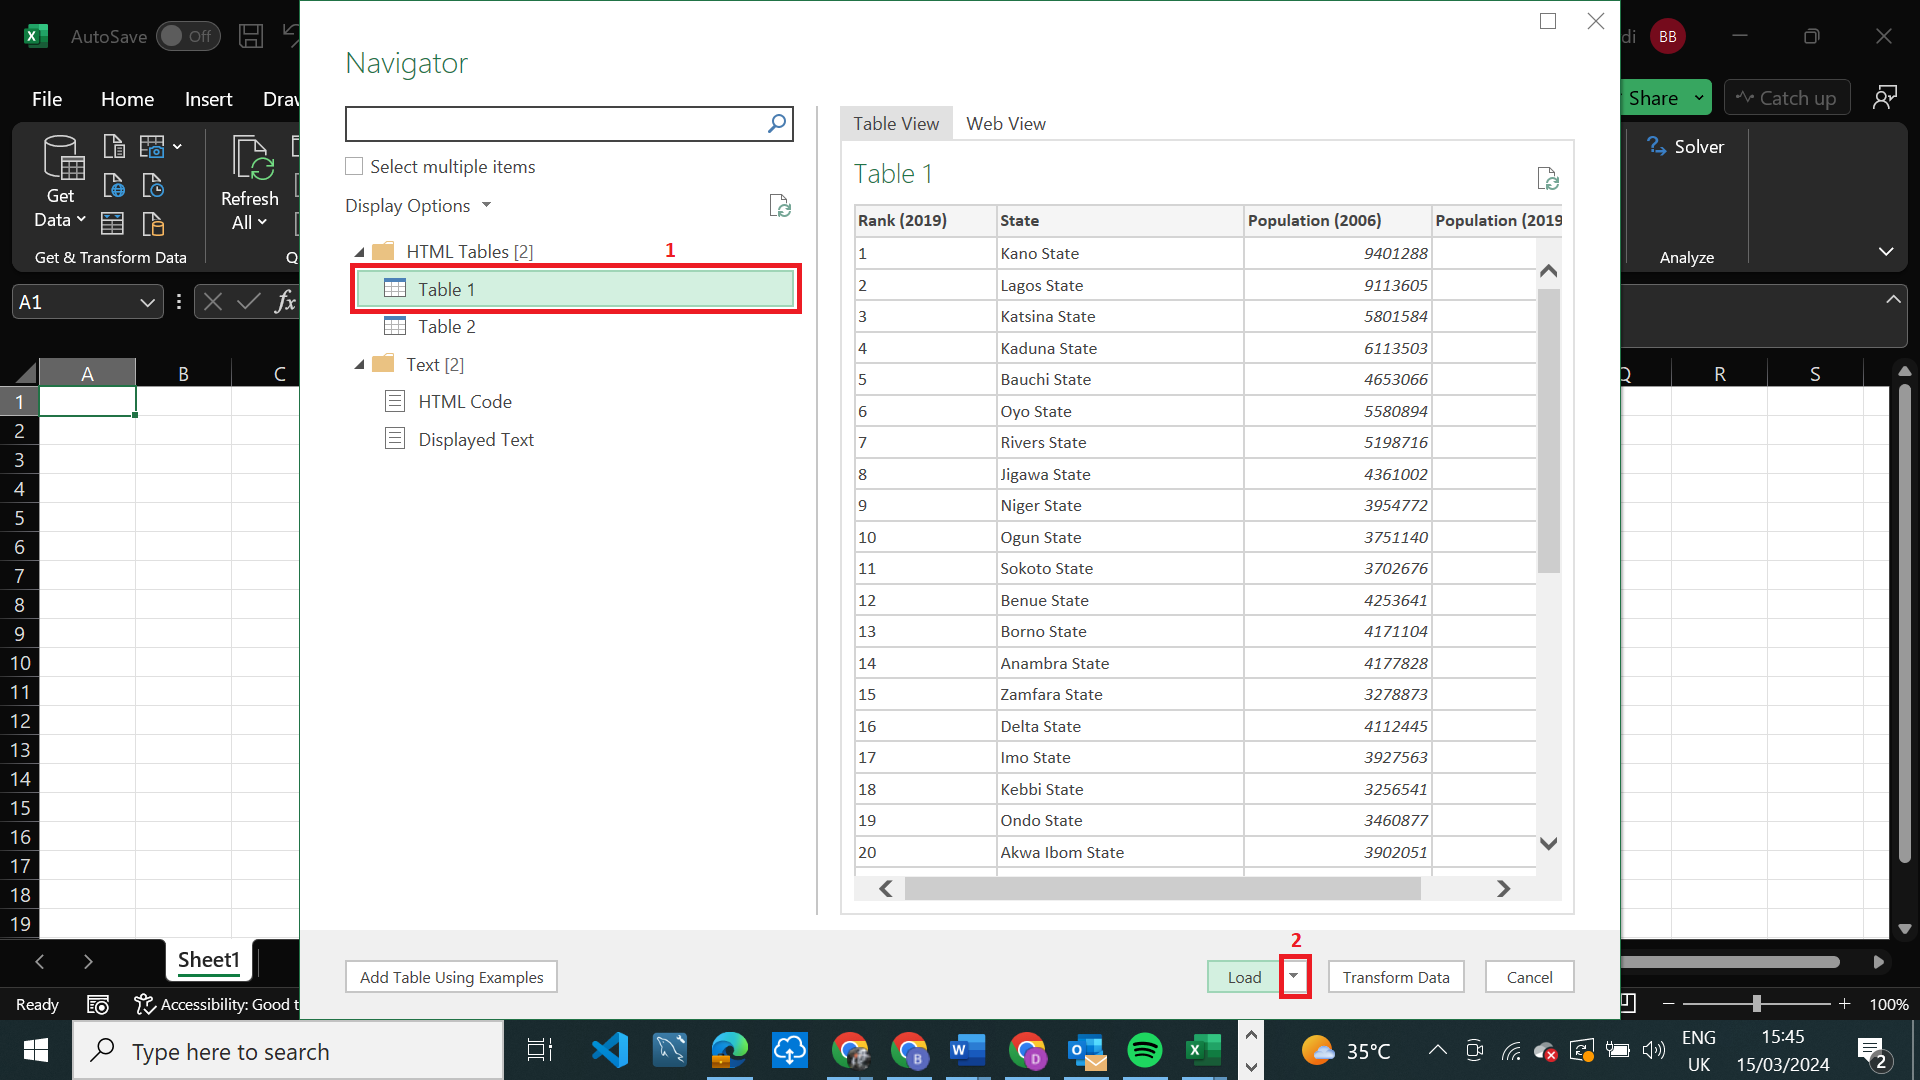Viewport: 1920px width, 1080px height.
Task: Toggle the AutoSave switch
Action: (188, 36)
